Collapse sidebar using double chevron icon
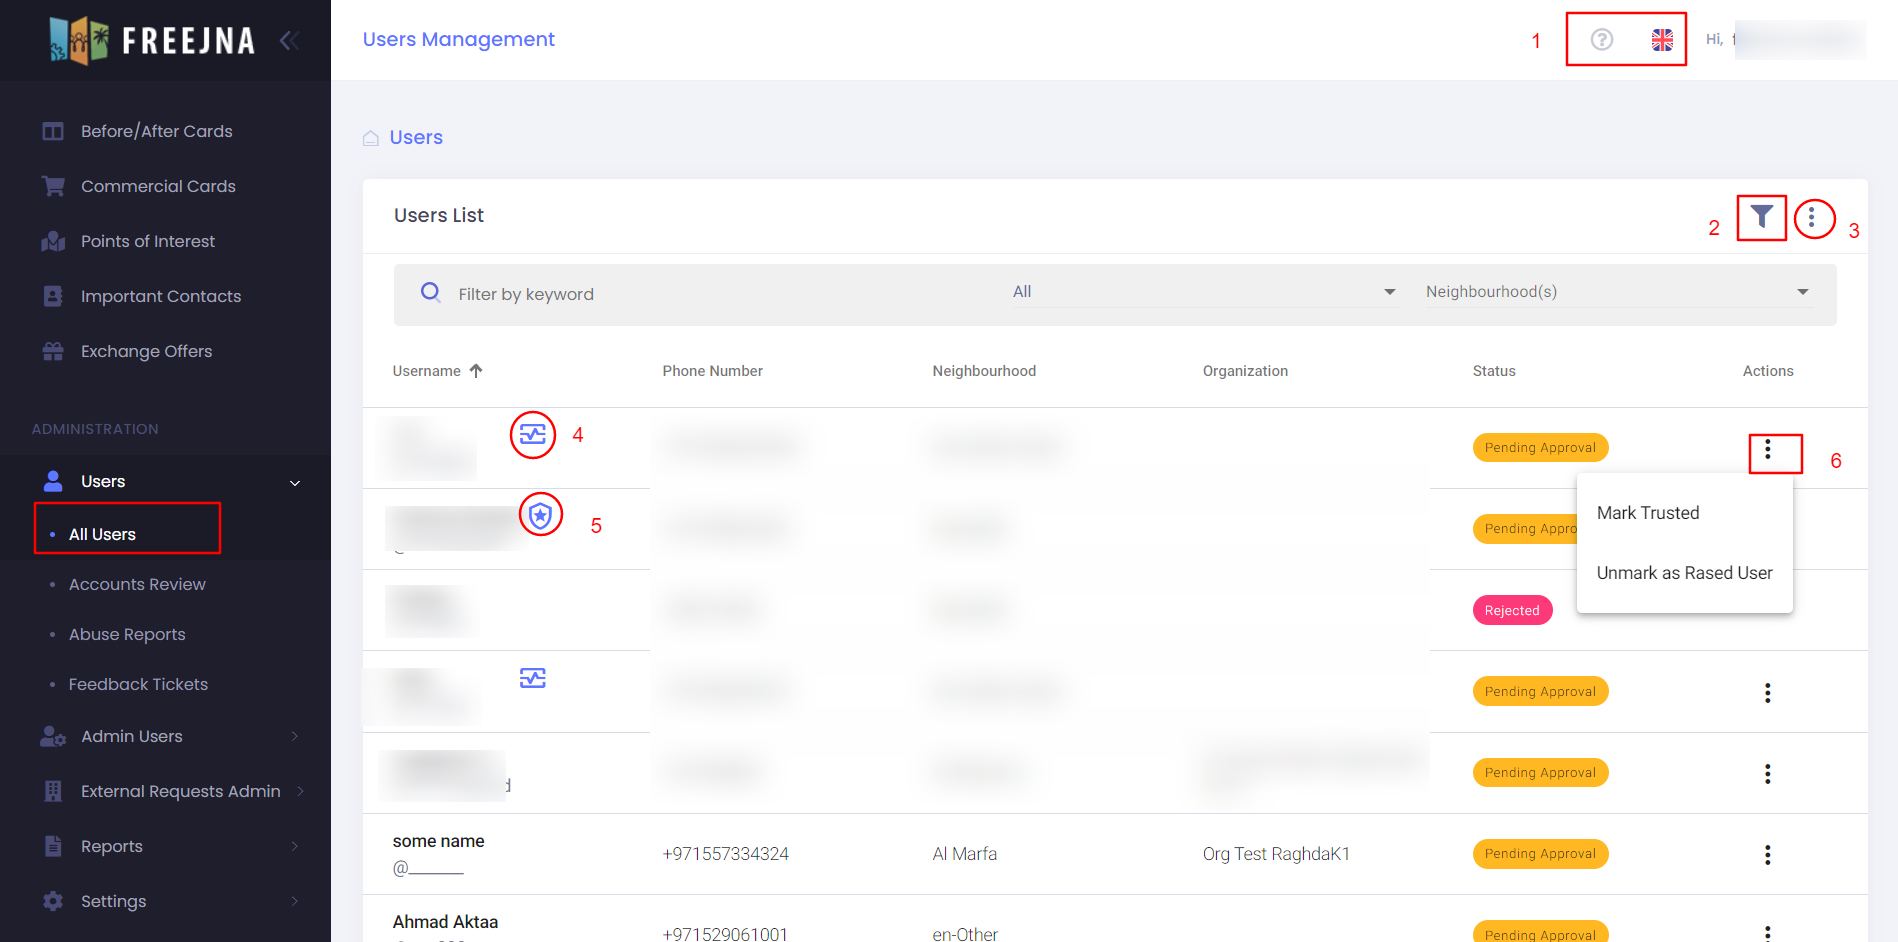 click(x=290, y=40)
